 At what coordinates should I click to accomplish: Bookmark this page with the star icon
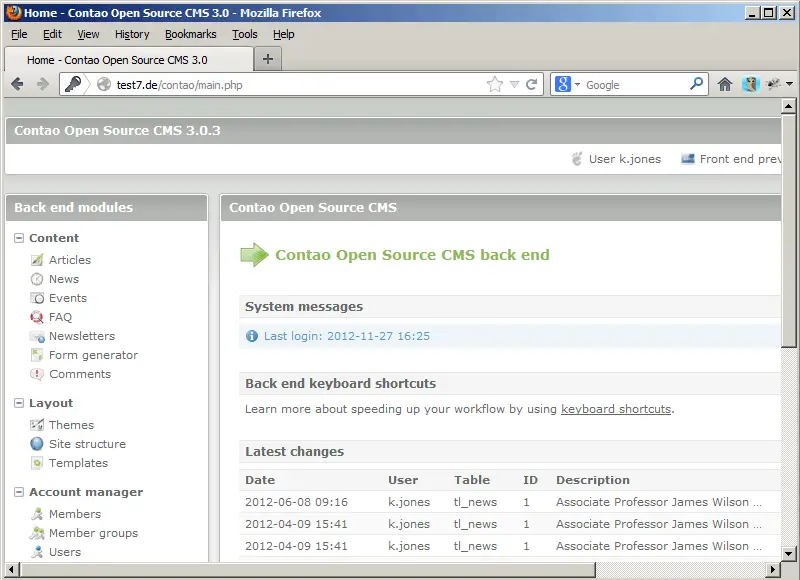pyautogui.click(x=494, y=84)
